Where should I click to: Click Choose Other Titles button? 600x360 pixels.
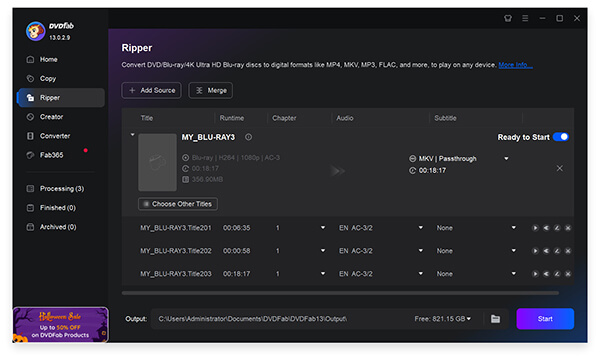178,204
